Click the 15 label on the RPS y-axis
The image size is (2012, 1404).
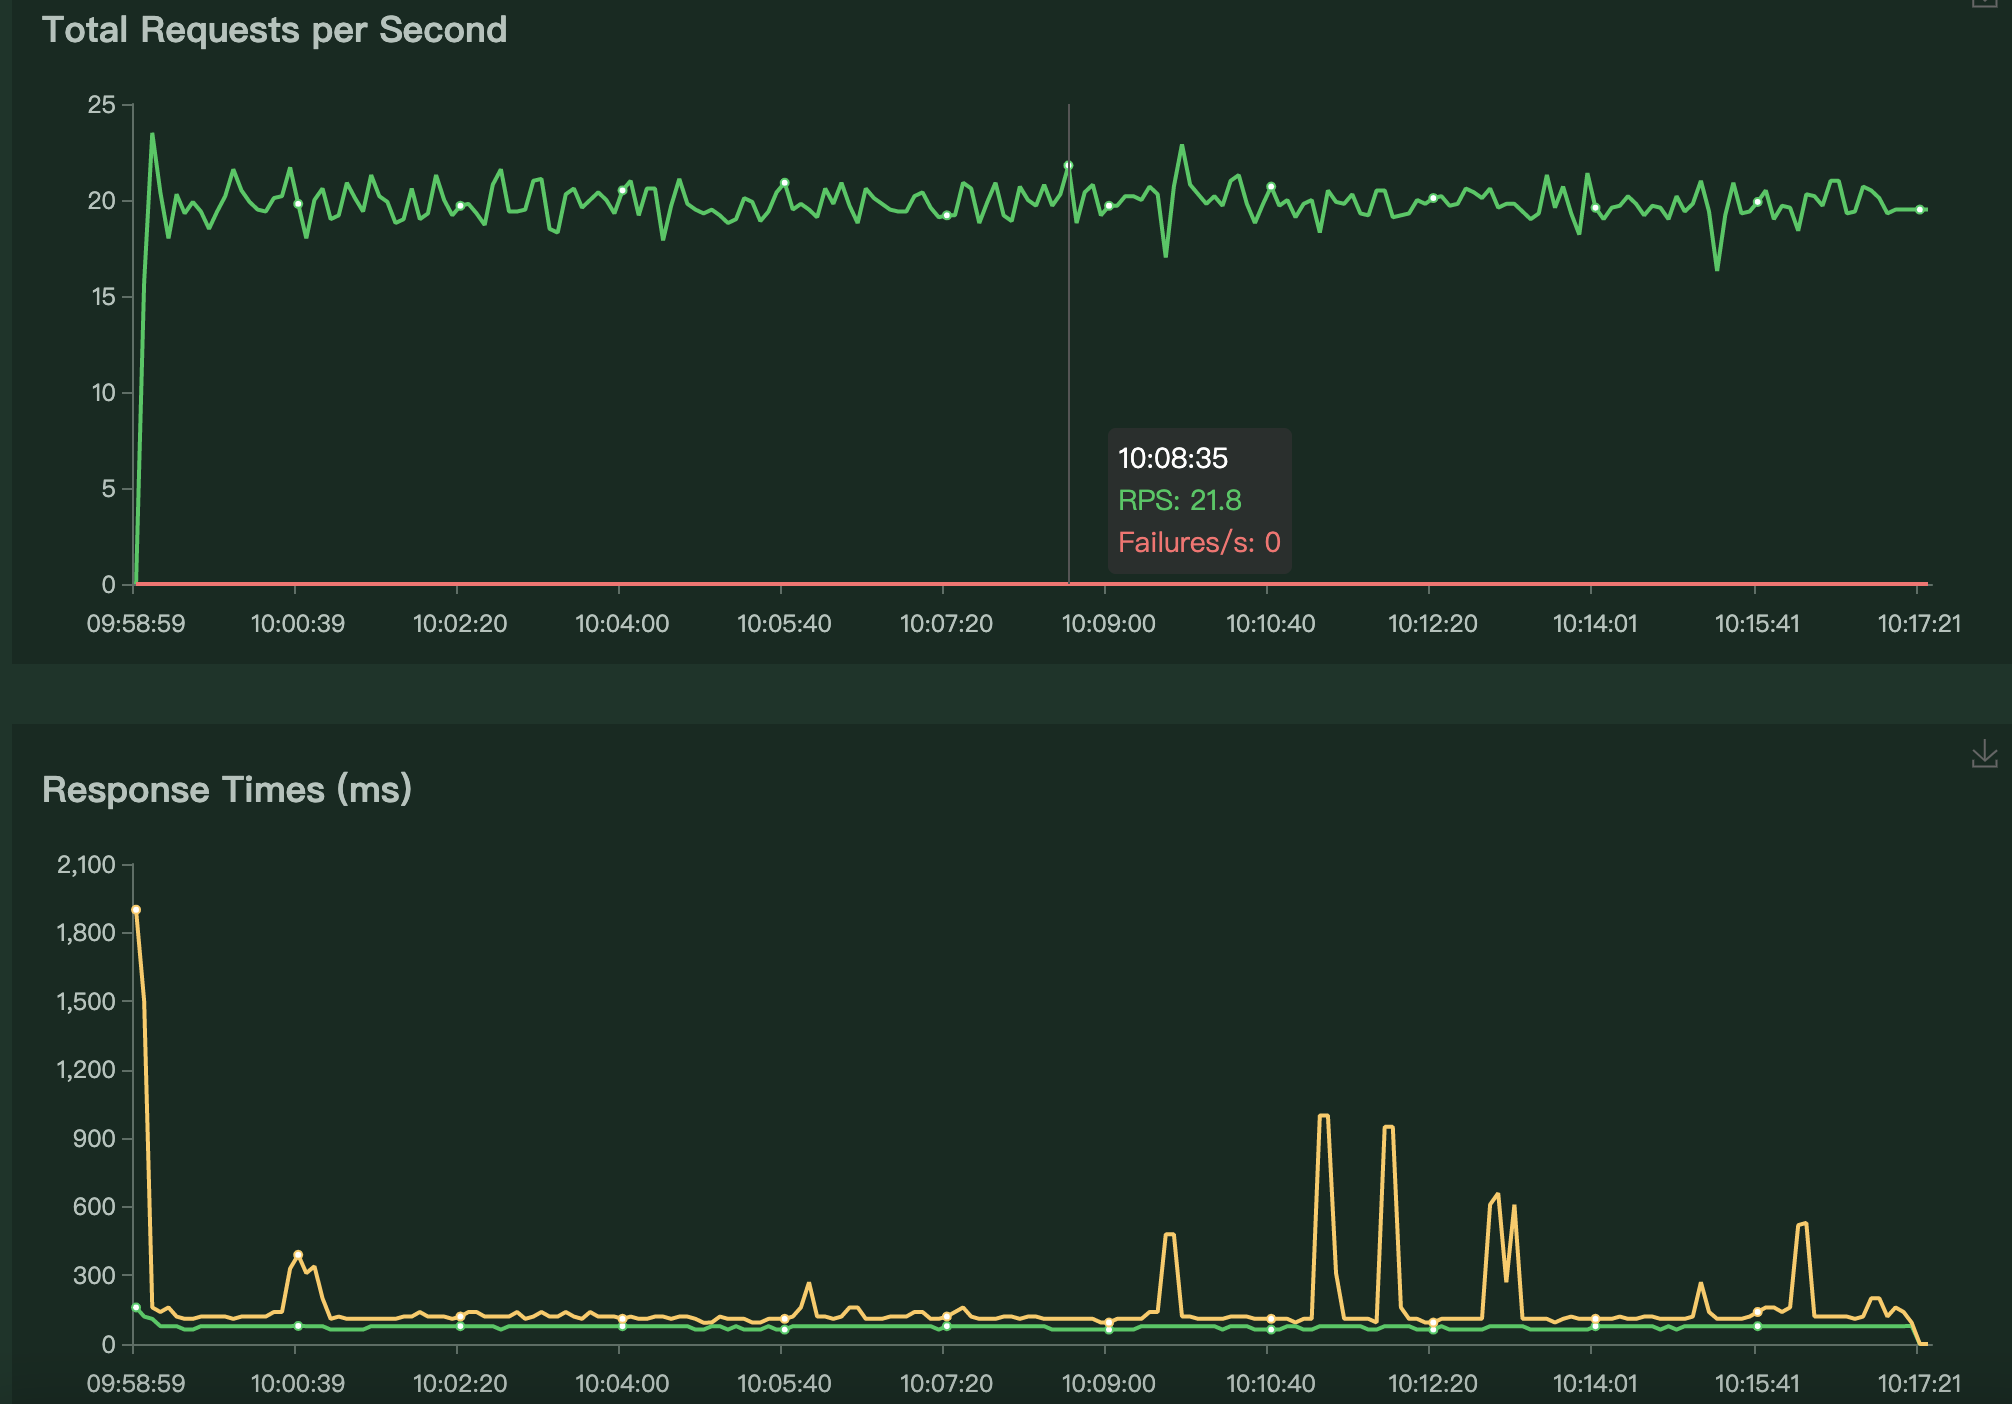coord(103,297)
